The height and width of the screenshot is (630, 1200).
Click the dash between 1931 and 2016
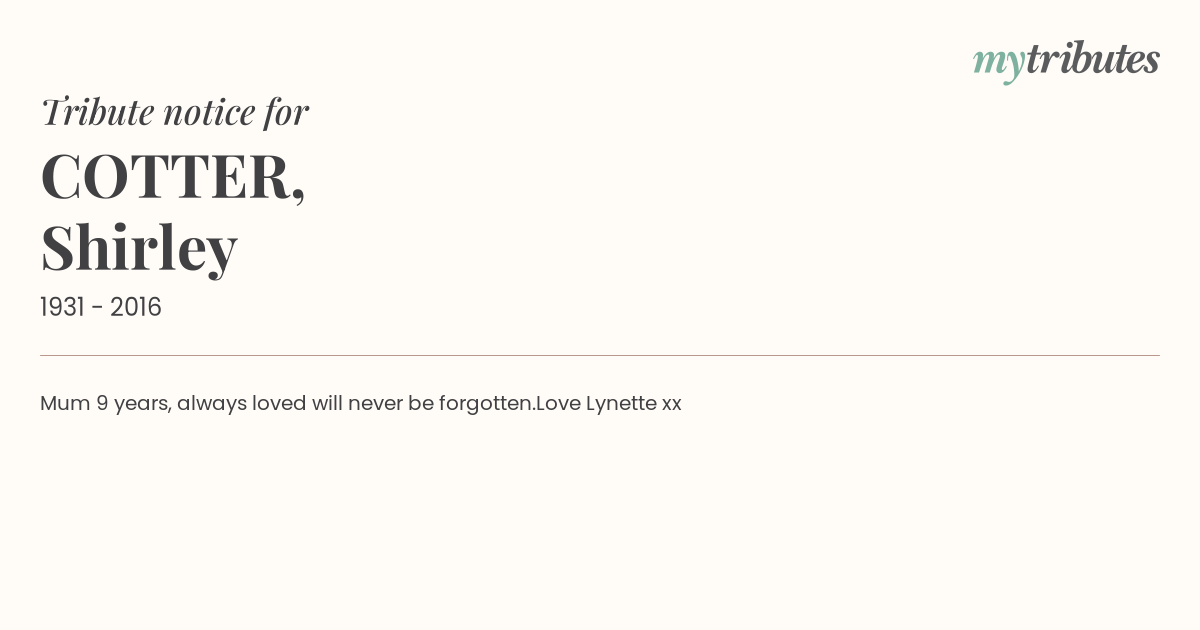(97, 308)
